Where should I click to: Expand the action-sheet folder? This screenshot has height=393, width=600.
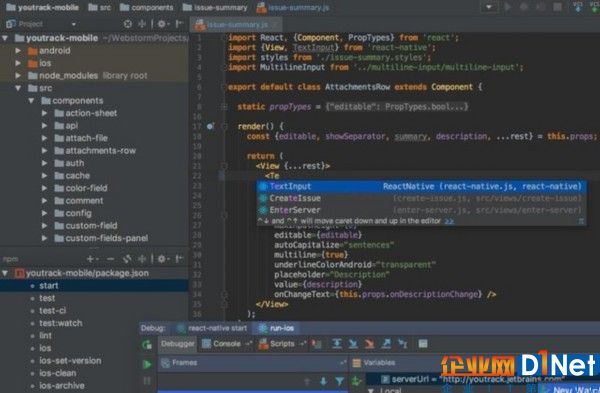pyautogui.click(x=44, y=113)
